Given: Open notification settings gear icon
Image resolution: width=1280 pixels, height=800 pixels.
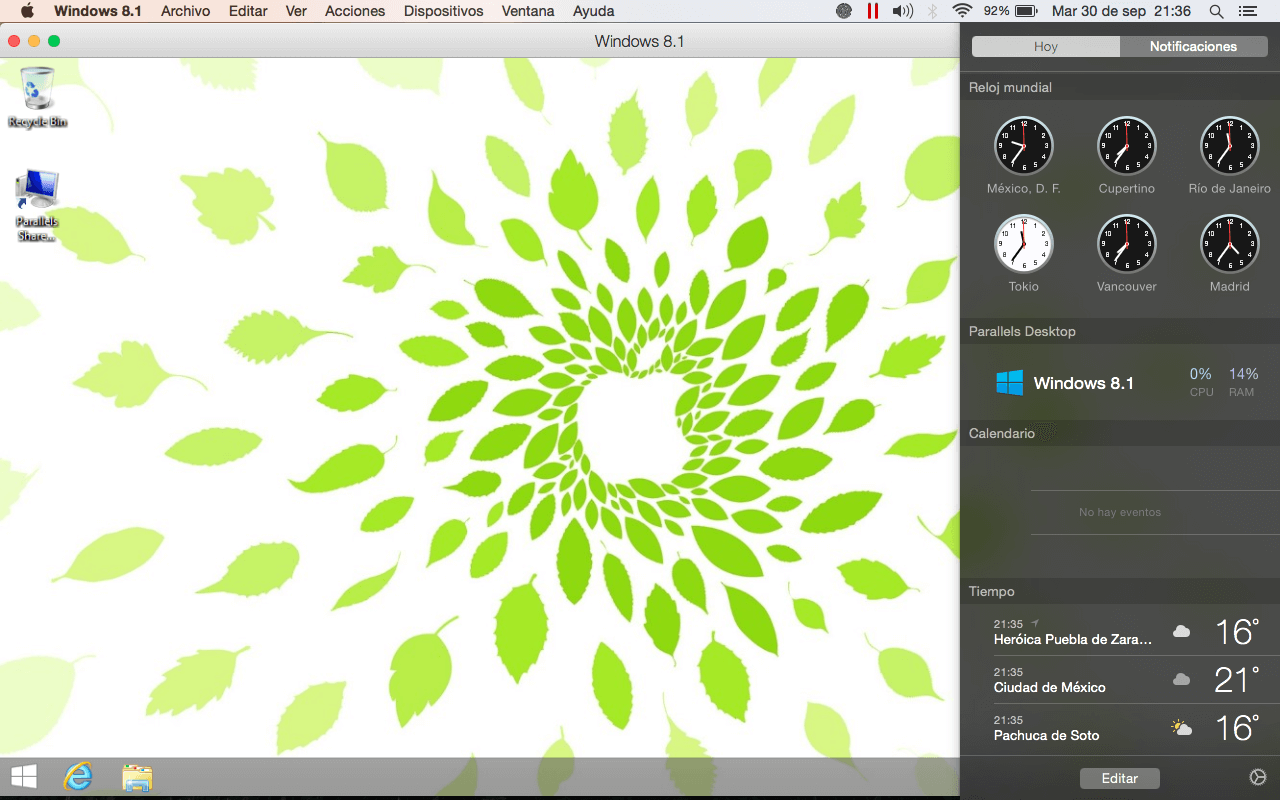Looking at the screenshot, I should pos(1258,777).
